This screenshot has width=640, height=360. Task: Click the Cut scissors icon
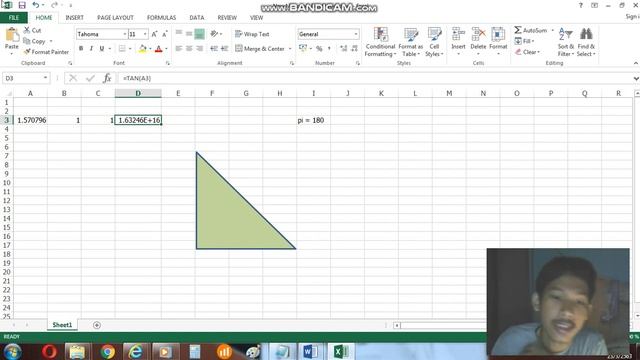click(x=27, y=30)
